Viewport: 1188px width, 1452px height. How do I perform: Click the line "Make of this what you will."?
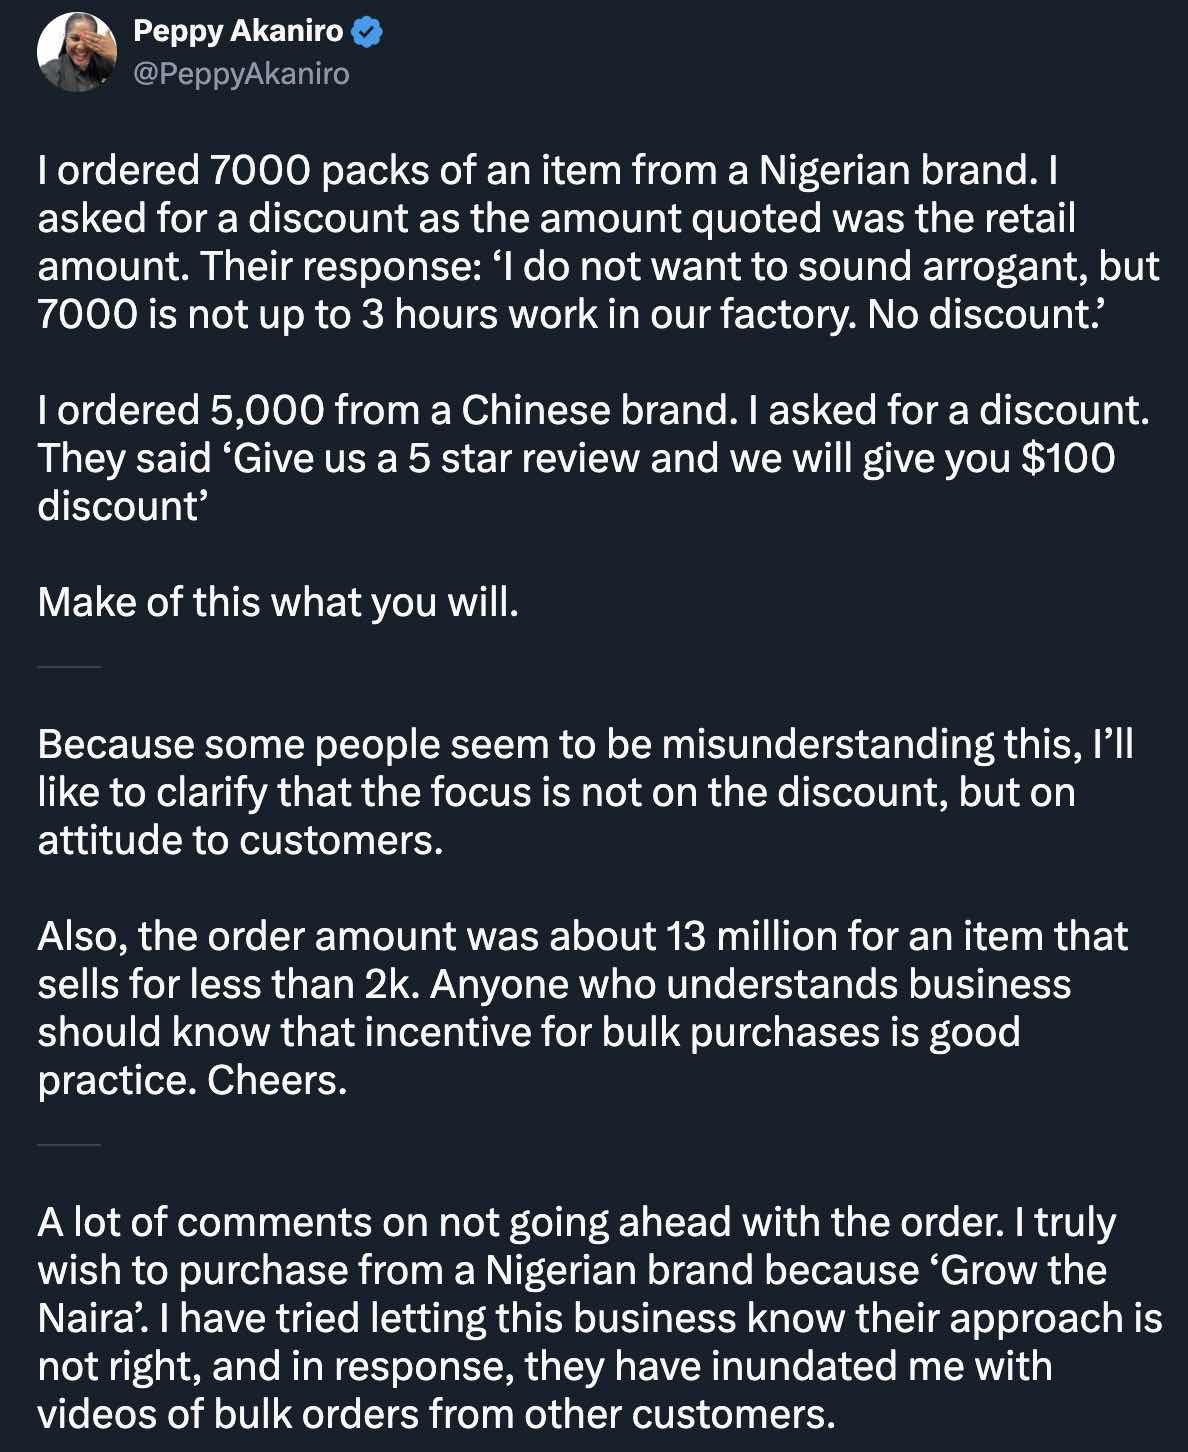pyautogui.click(x=278, y=602)
